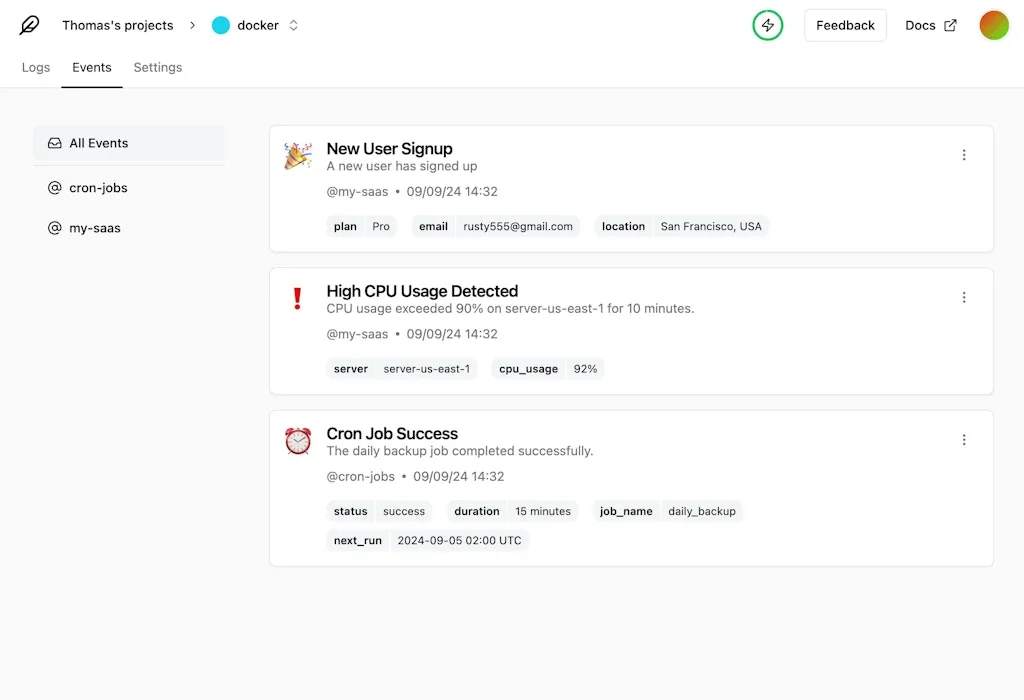Click the party popper emoji on New User Signup

click(297, 155)
